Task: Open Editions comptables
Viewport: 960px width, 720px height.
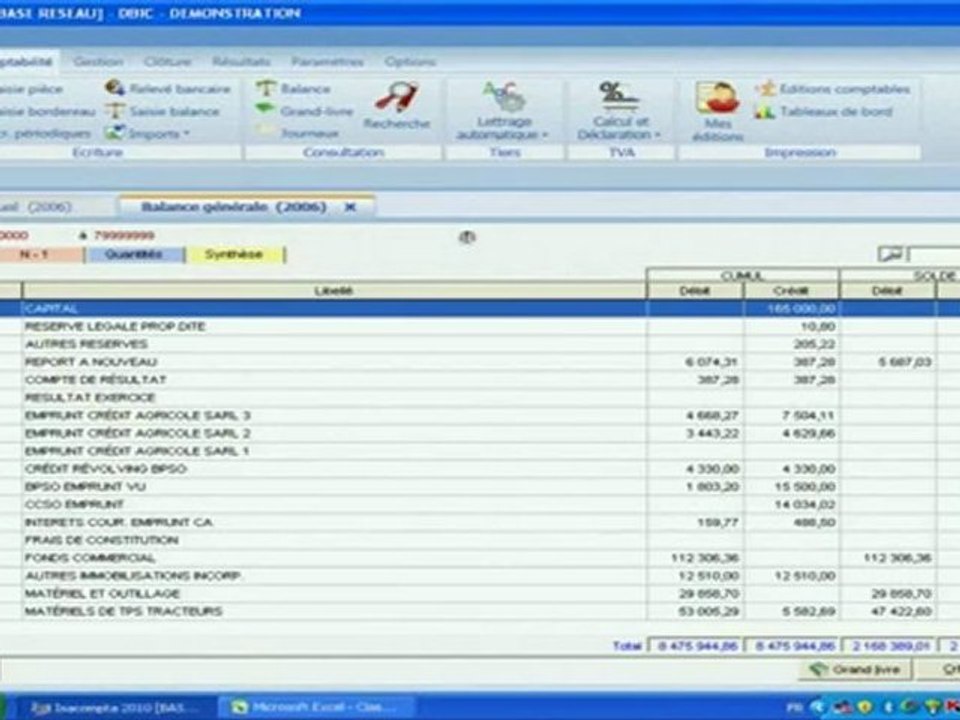Action: pos(834,89)
